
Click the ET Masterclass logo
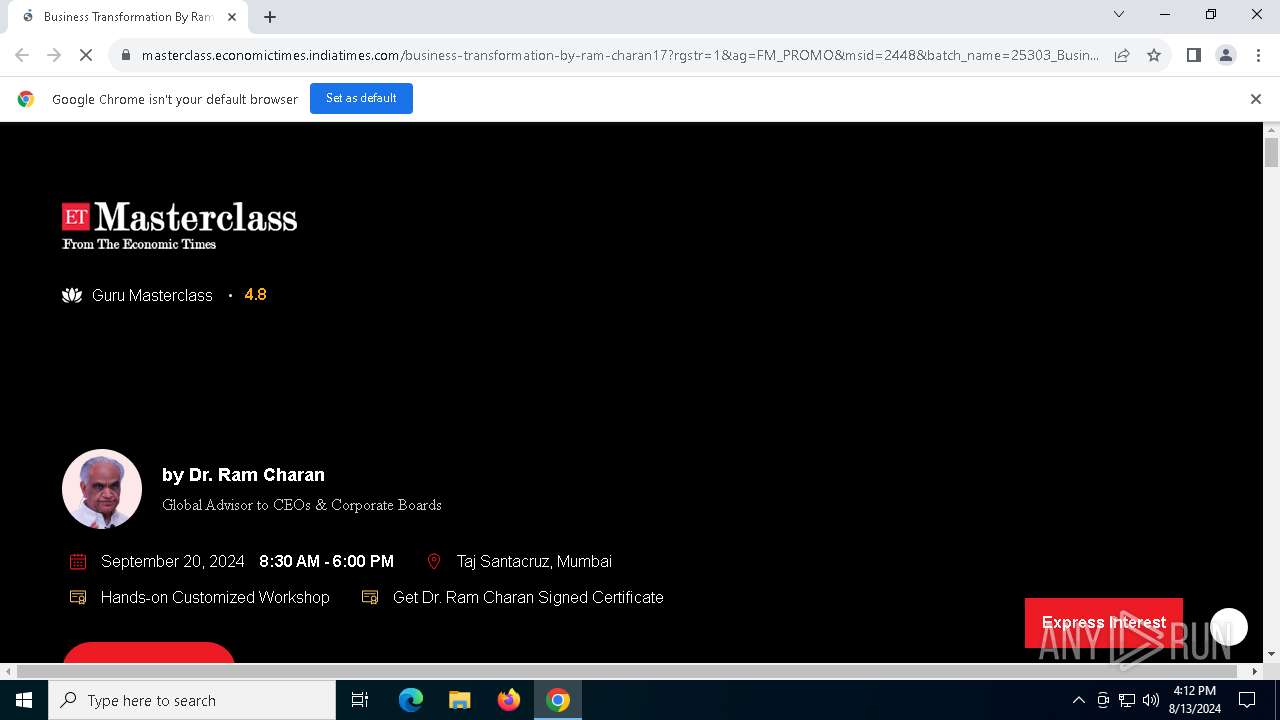[x=180, y=225]
